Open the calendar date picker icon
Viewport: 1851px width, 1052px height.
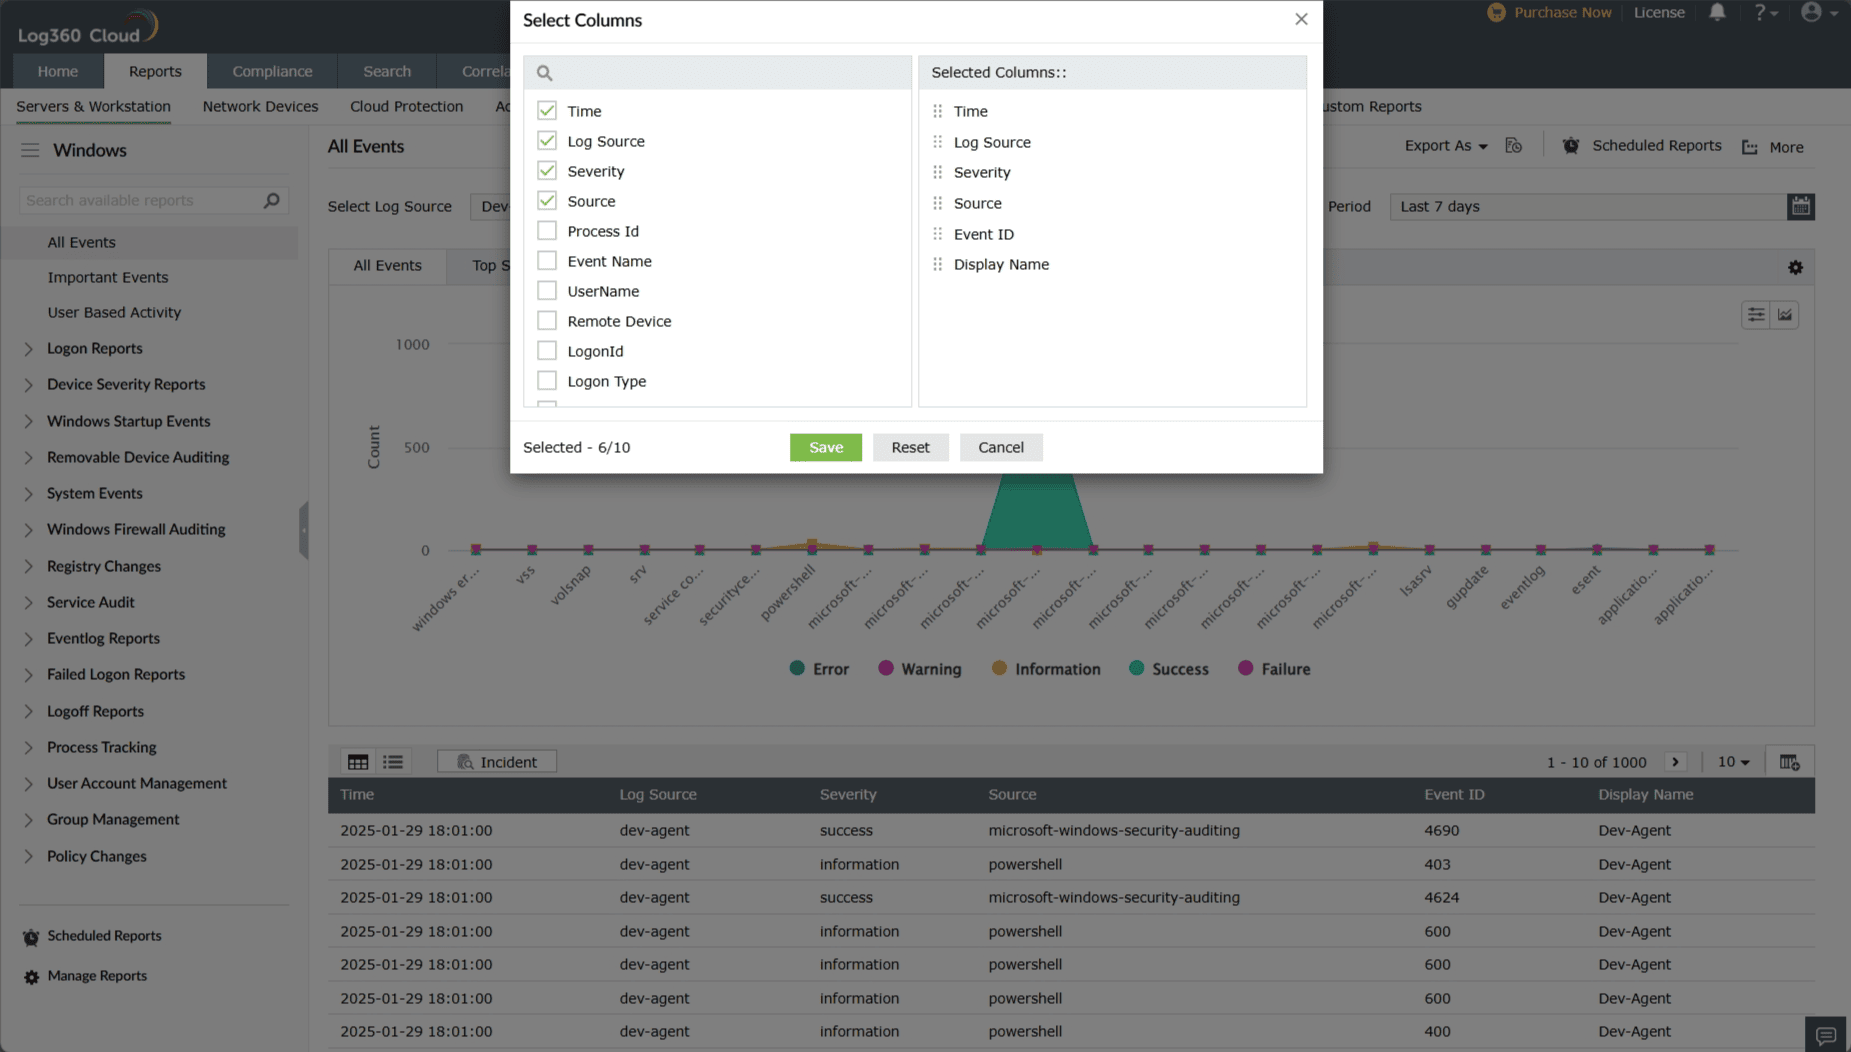1801,206
